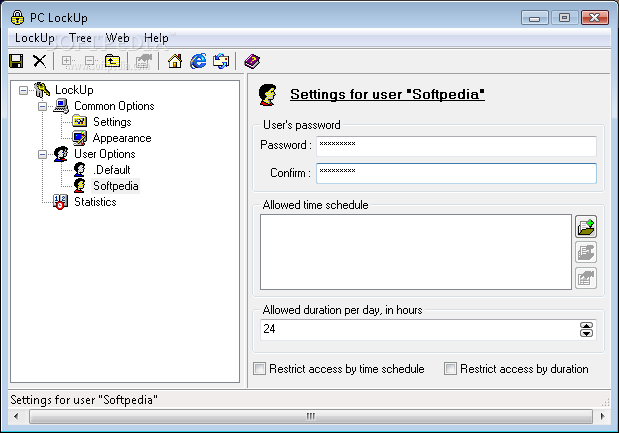The image size is (619, 433).
Task: Click the PC LockUp padlock title icon
Action: (17, 17)
